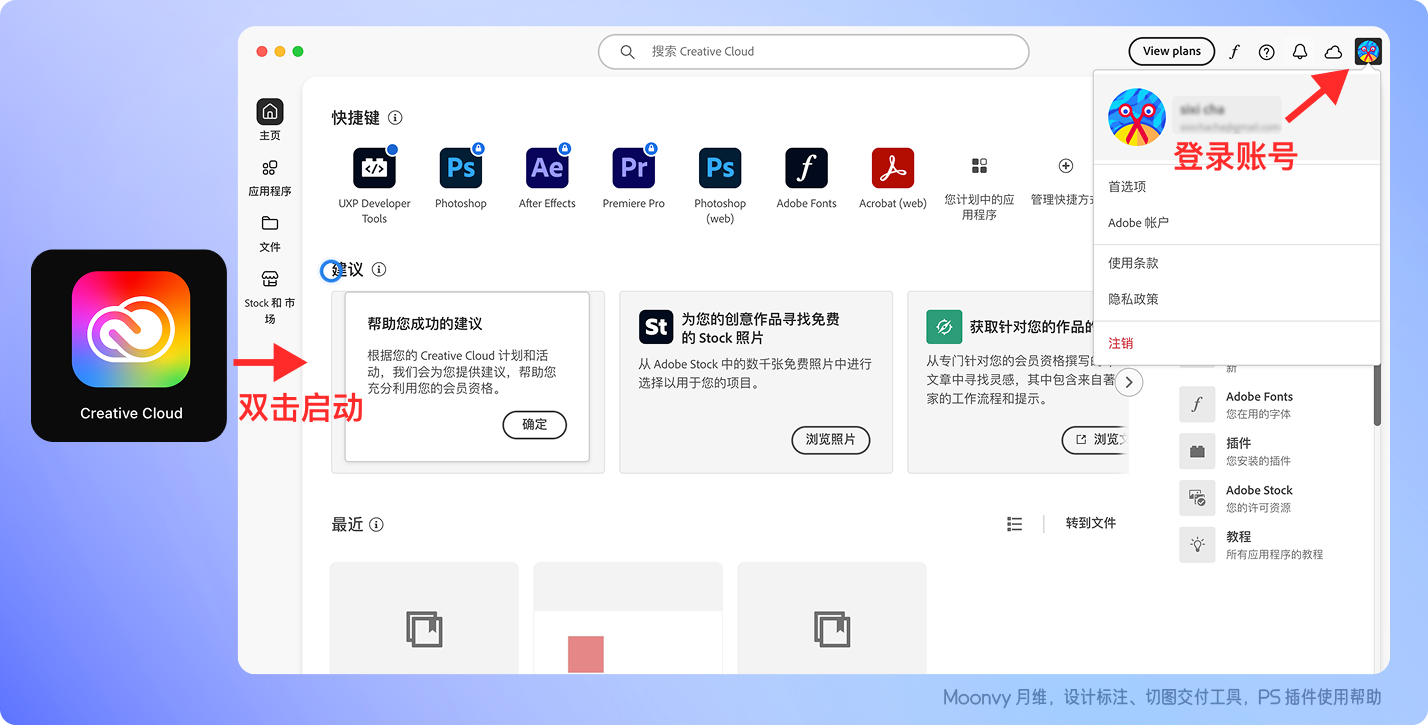1428x725 pixels.
Task: Click the 搜索 Creative Cloud search field
Action: [813, 52]
